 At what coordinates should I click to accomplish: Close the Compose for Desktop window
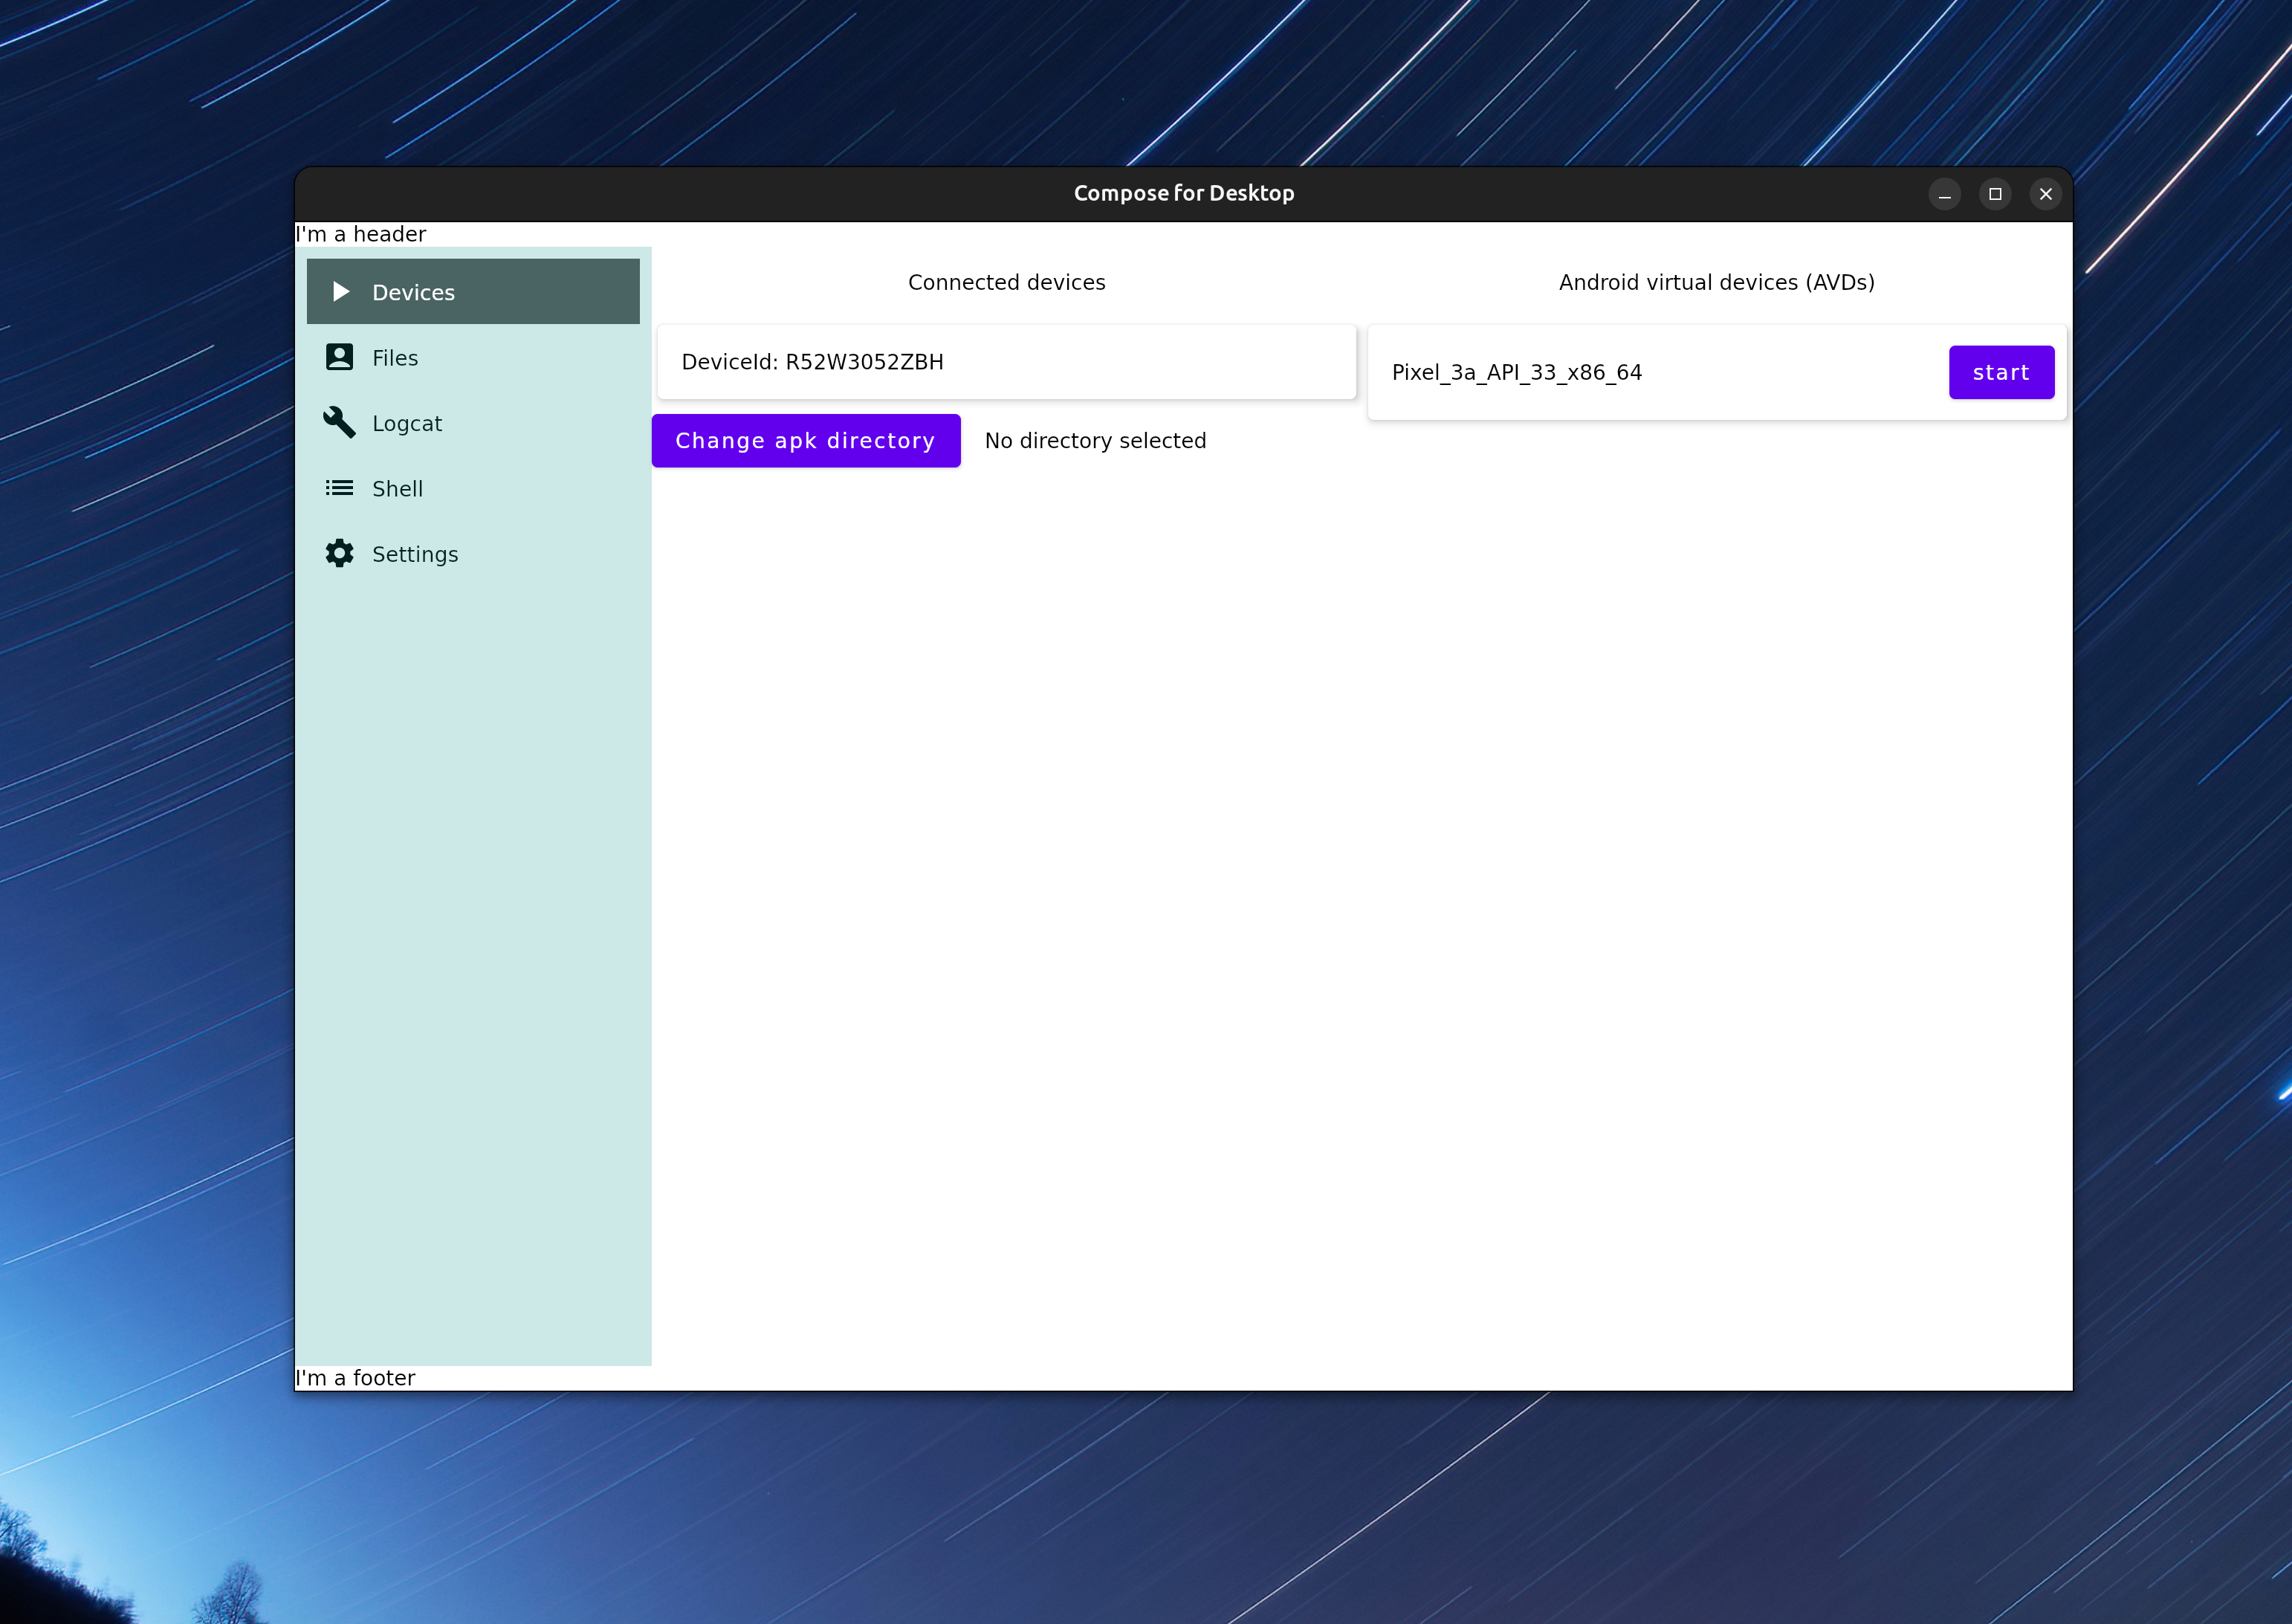(x=2046, y=194)
